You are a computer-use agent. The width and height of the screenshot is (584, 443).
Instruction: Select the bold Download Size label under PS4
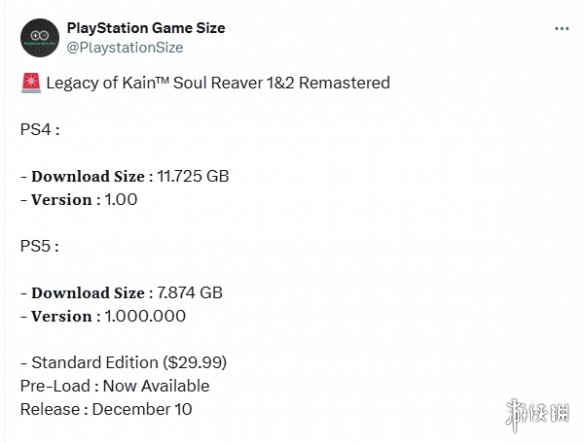point(88,176)
